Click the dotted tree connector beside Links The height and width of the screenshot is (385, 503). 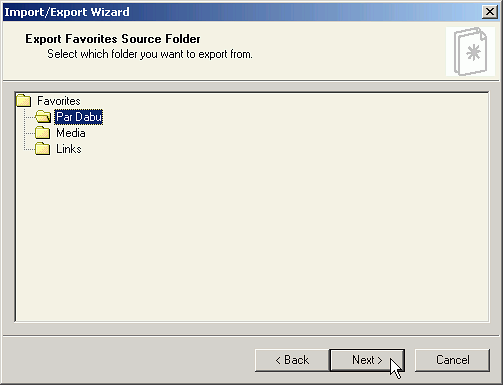29,149
